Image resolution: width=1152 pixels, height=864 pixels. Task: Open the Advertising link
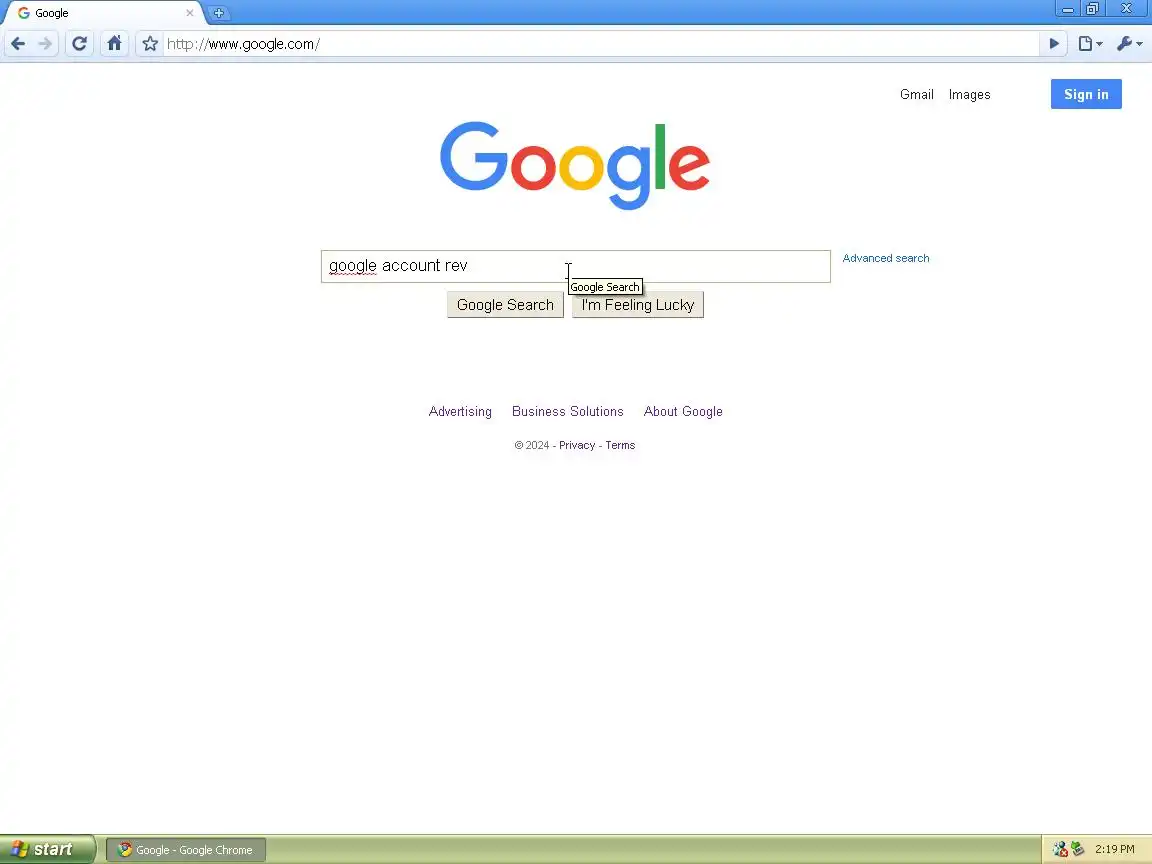460,411
